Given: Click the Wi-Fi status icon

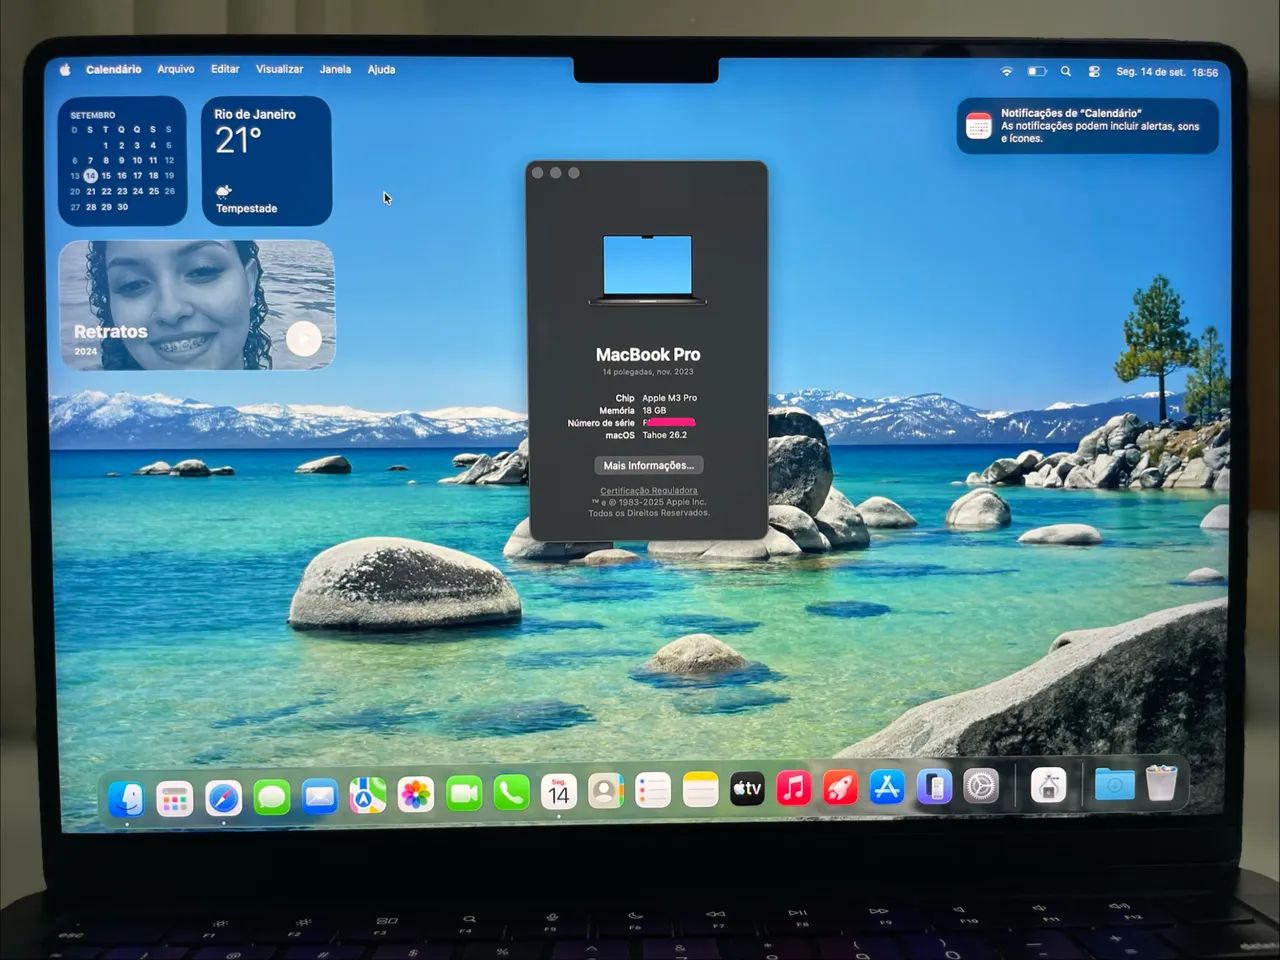Looking at the screenshot, I should [x=1007, y=72].
